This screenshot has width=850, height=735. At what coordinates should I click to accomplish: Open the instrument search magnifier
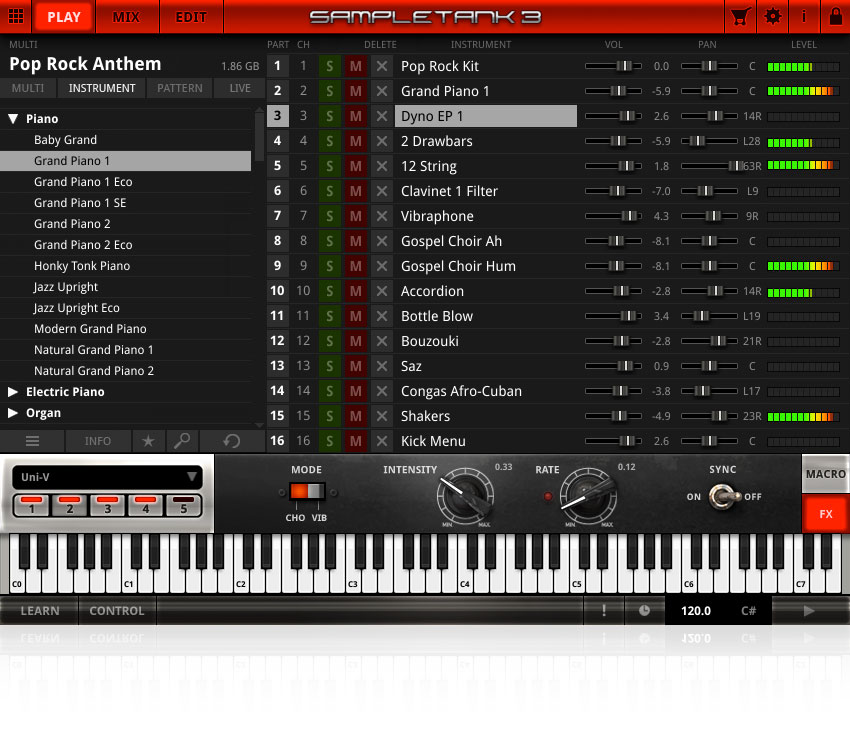[x=181, y=441]
